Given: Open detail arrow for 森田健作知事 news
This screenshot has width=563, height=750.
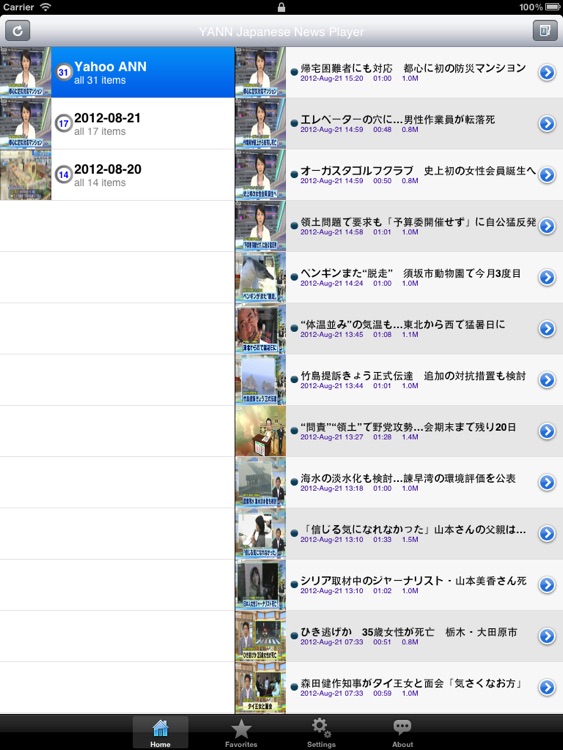Looking at the screenshot, I should 547,687.
